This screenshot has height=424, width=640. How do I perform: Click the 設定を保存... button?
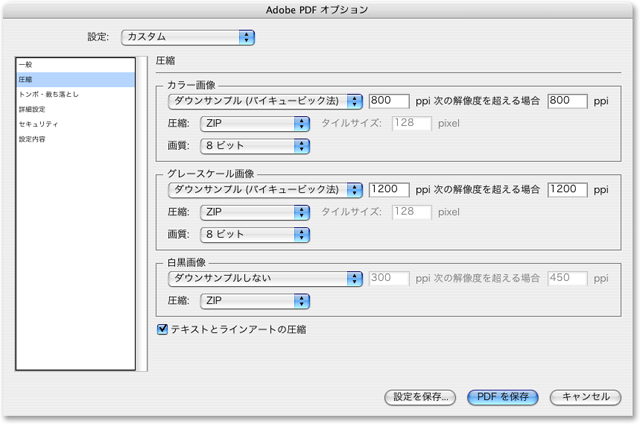[x=421, y=397]
